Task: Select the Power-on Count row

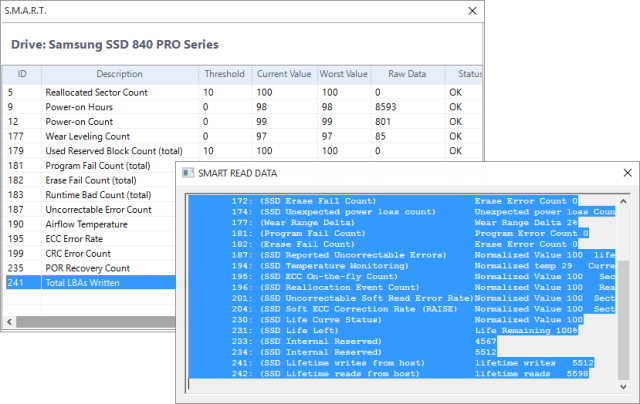Action: tap(242, 122)
